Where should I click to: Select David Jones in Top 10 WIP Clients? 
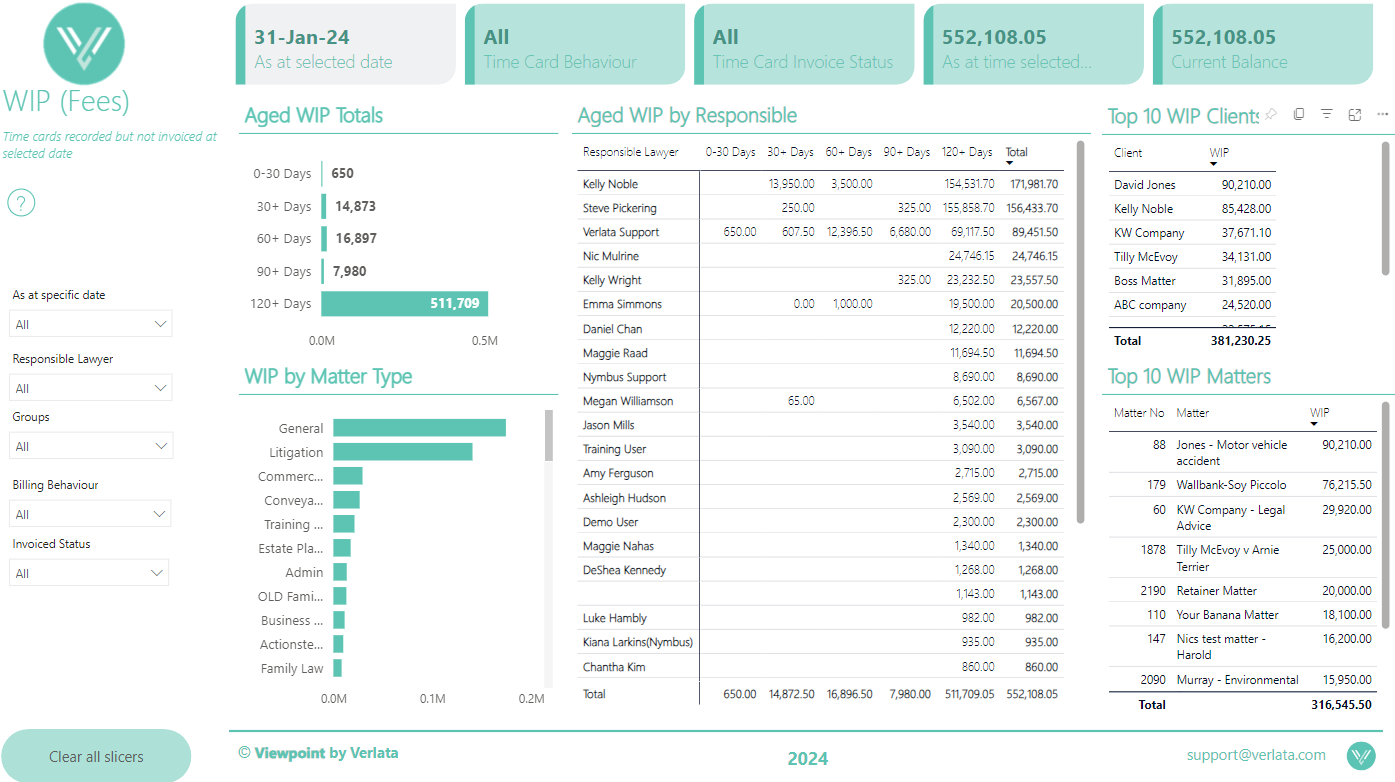tap(1193, 185)
